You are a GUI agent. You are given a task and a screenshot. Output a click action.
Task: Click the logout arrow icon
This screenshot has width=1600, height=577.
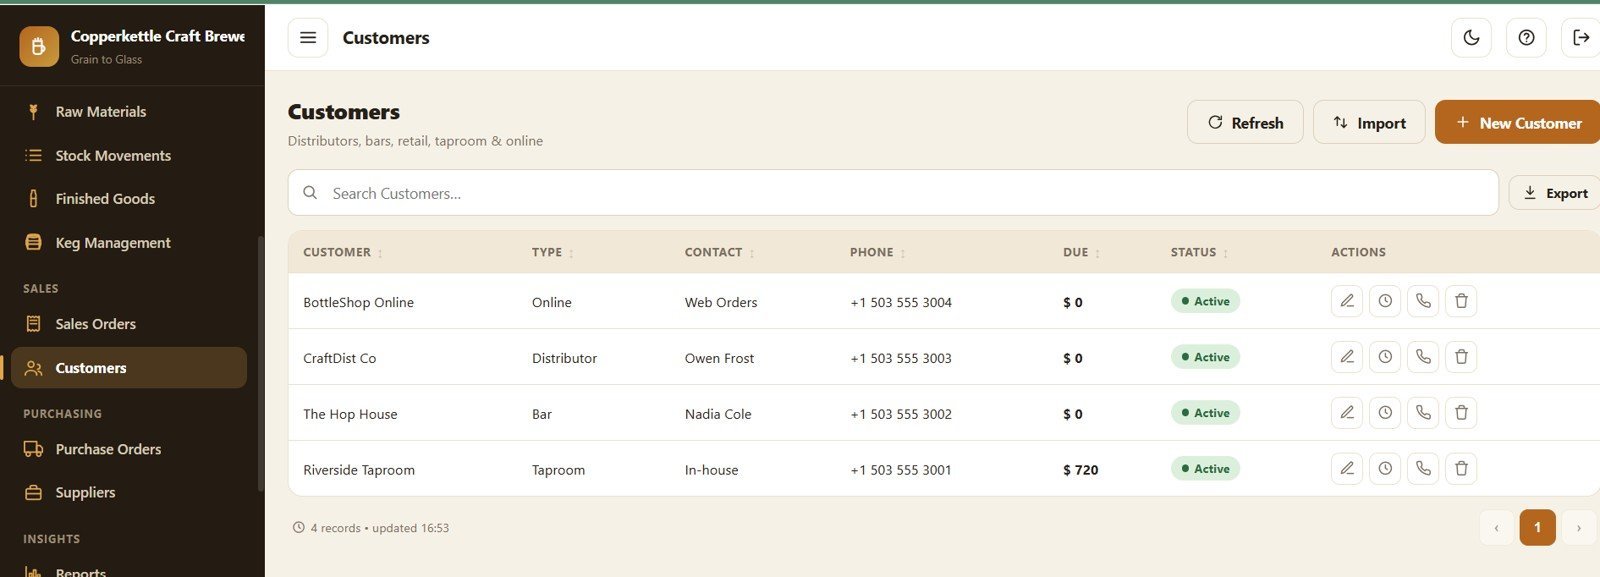(1581, 38)
